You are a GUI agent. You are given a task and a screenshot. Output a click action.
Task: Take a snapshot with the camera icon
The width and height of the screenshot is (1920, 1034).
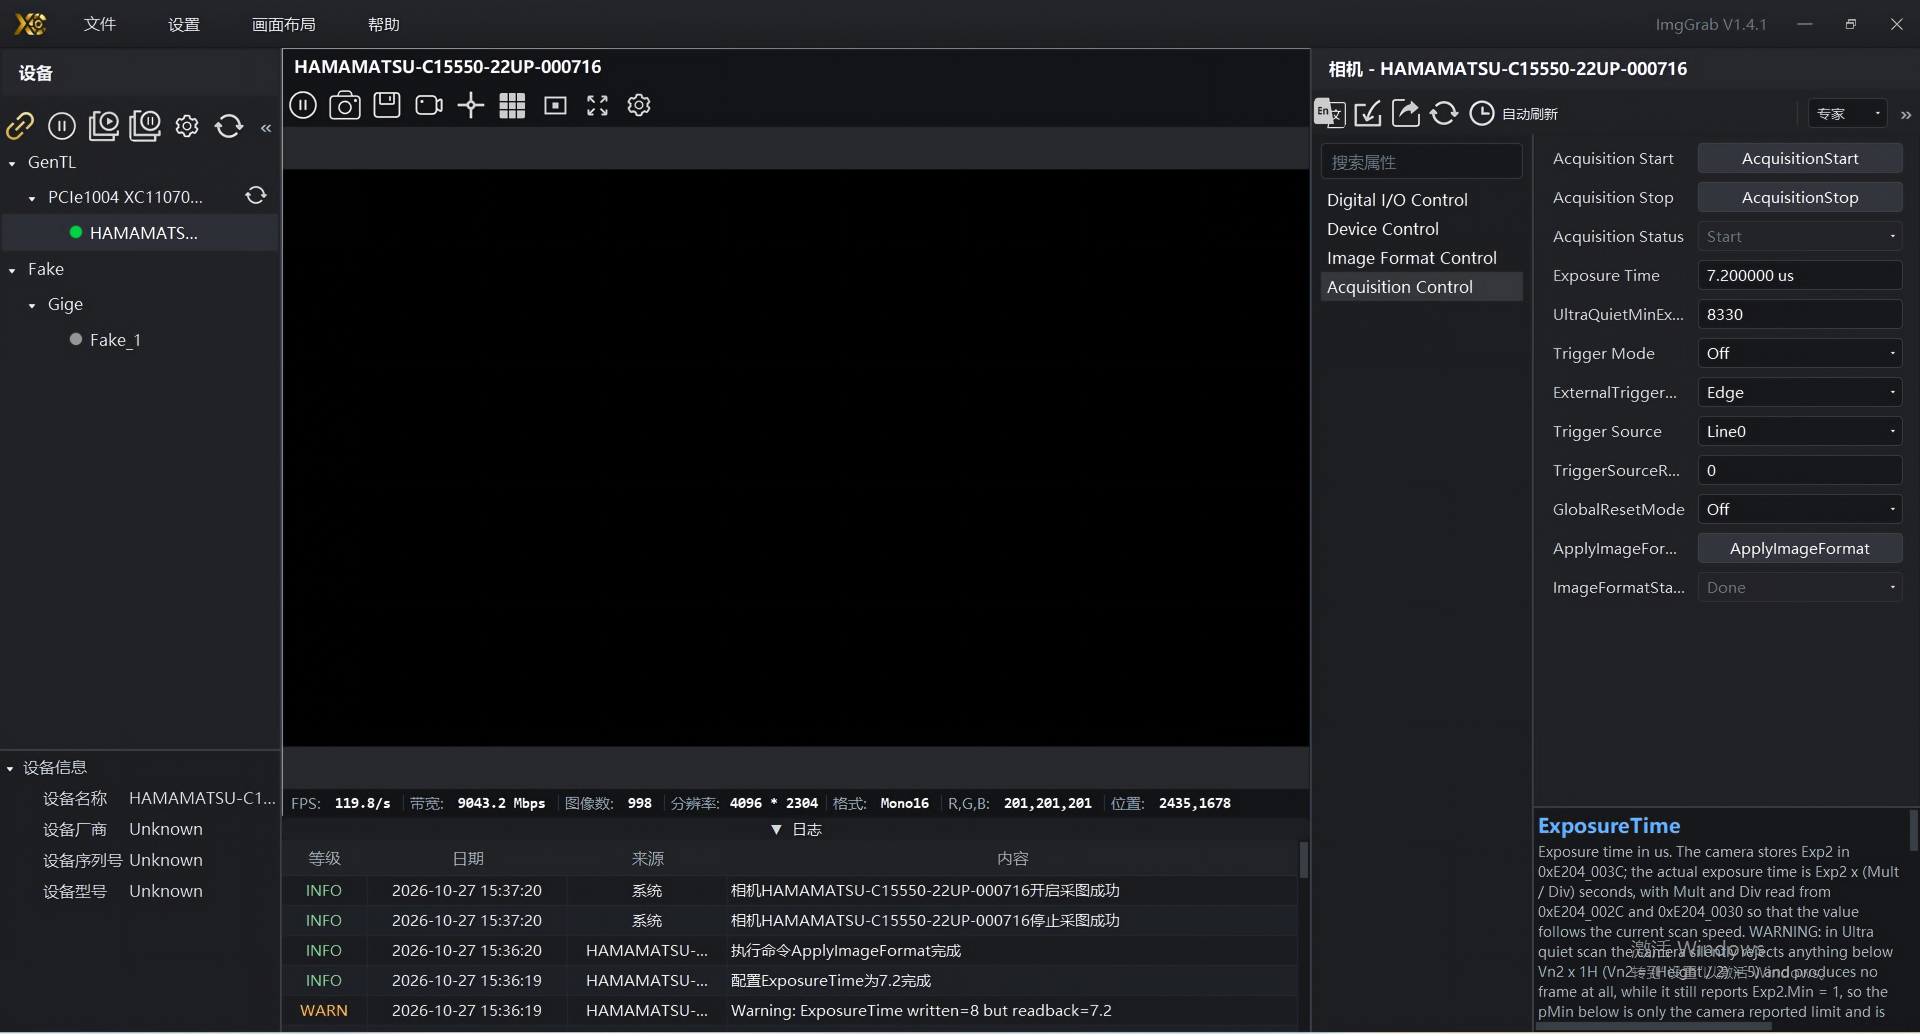[x=345, y=105]
